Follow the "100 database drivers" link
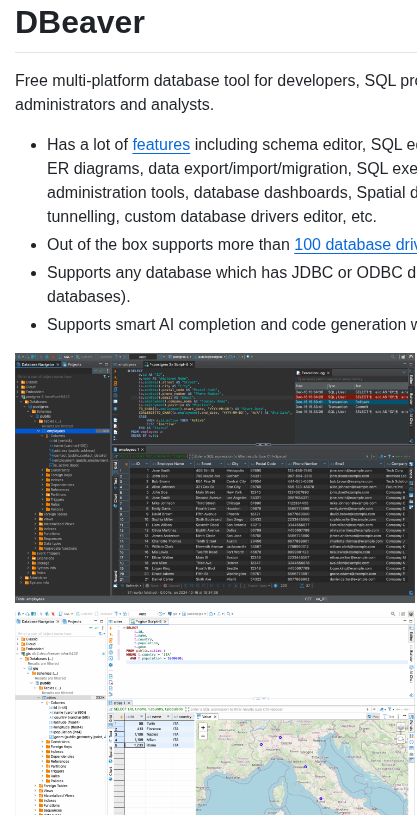This screenshot has width=417, height=815. point(356,245)
